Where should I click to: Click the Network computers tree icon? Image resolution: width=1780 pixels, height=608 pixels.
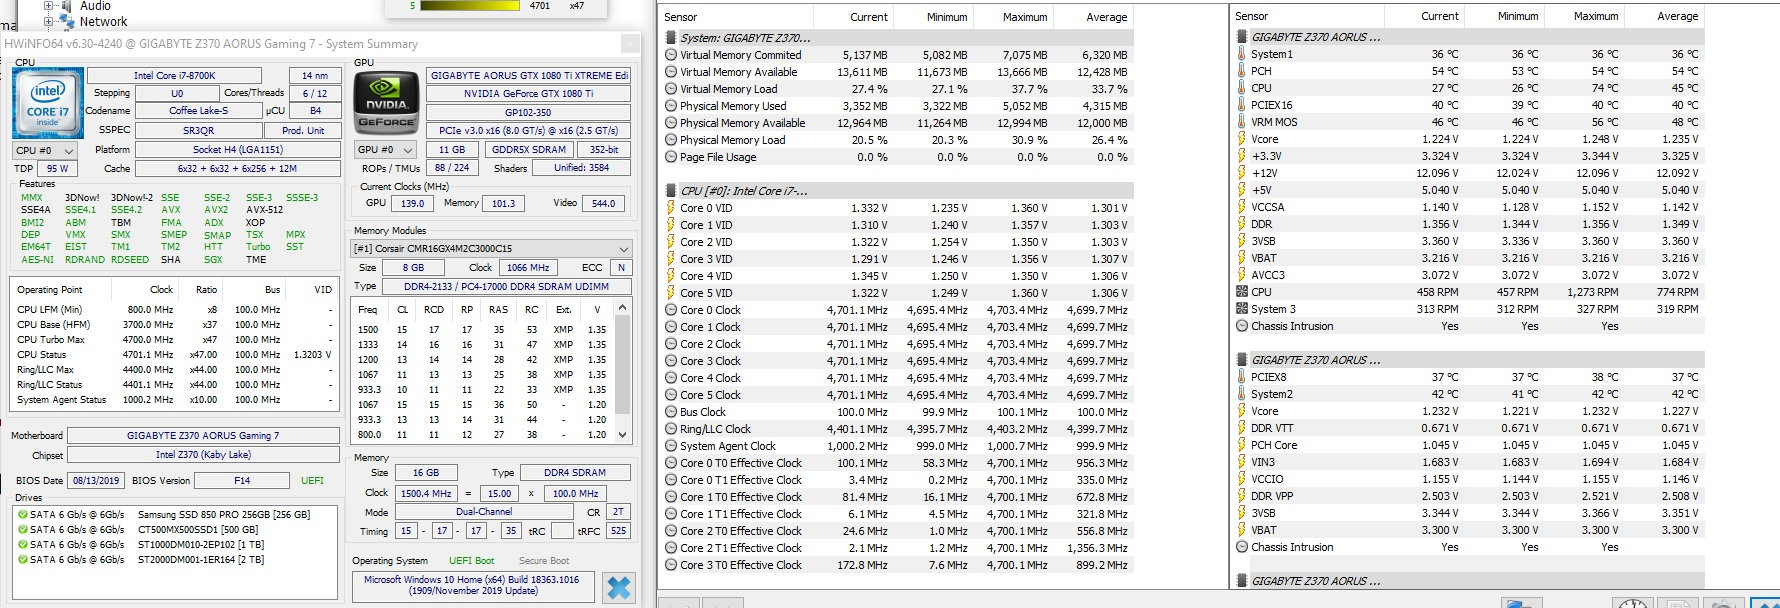tap(67, 21)
